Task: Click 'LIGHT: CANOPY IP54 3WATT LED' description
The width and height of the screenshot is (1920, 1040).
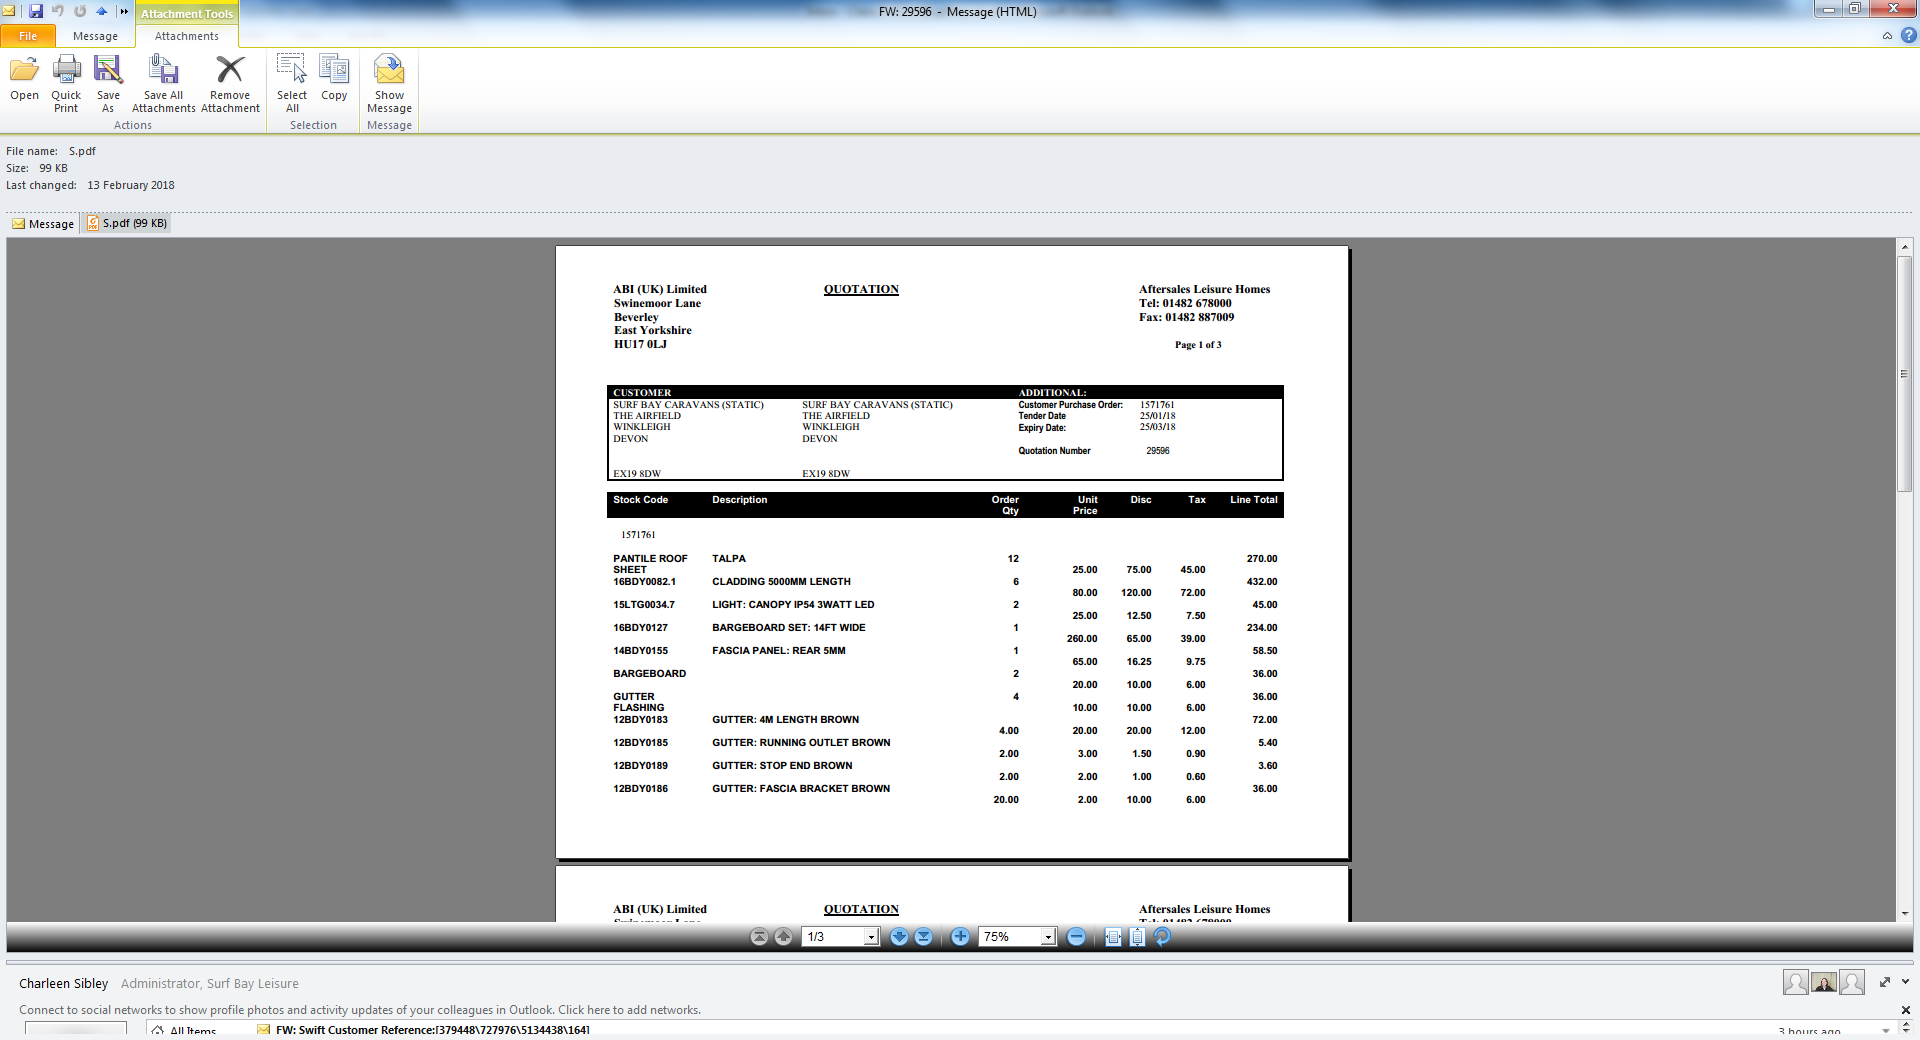Action: [x=793, y=605]
